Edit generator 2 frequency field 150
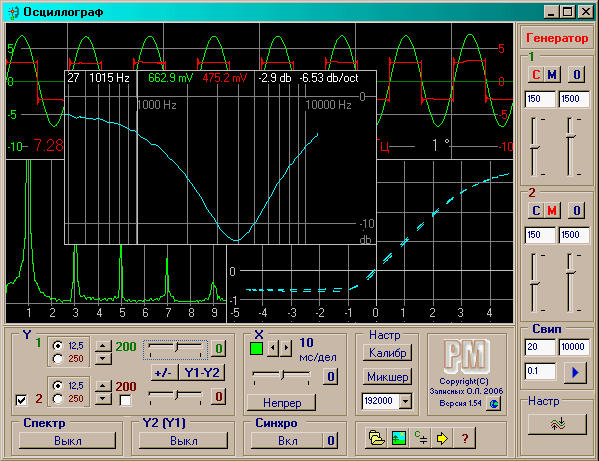Screen dimensions: 599x461 tap(539, 235)
